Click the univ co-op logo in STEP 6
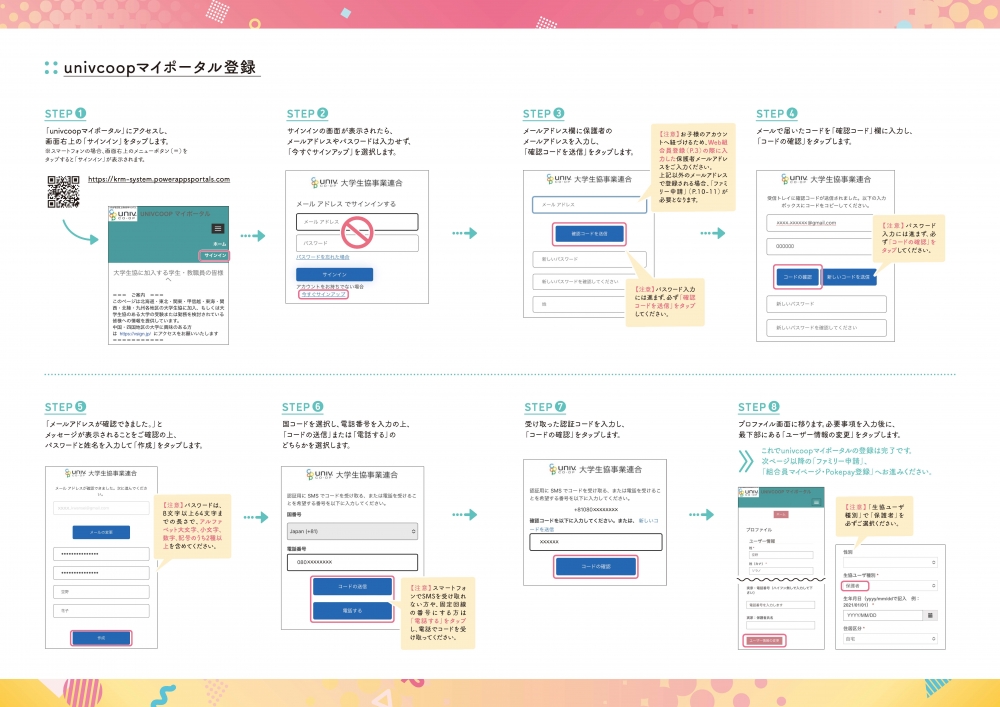Screen dimensions: 1000x707 coord(322,475)
